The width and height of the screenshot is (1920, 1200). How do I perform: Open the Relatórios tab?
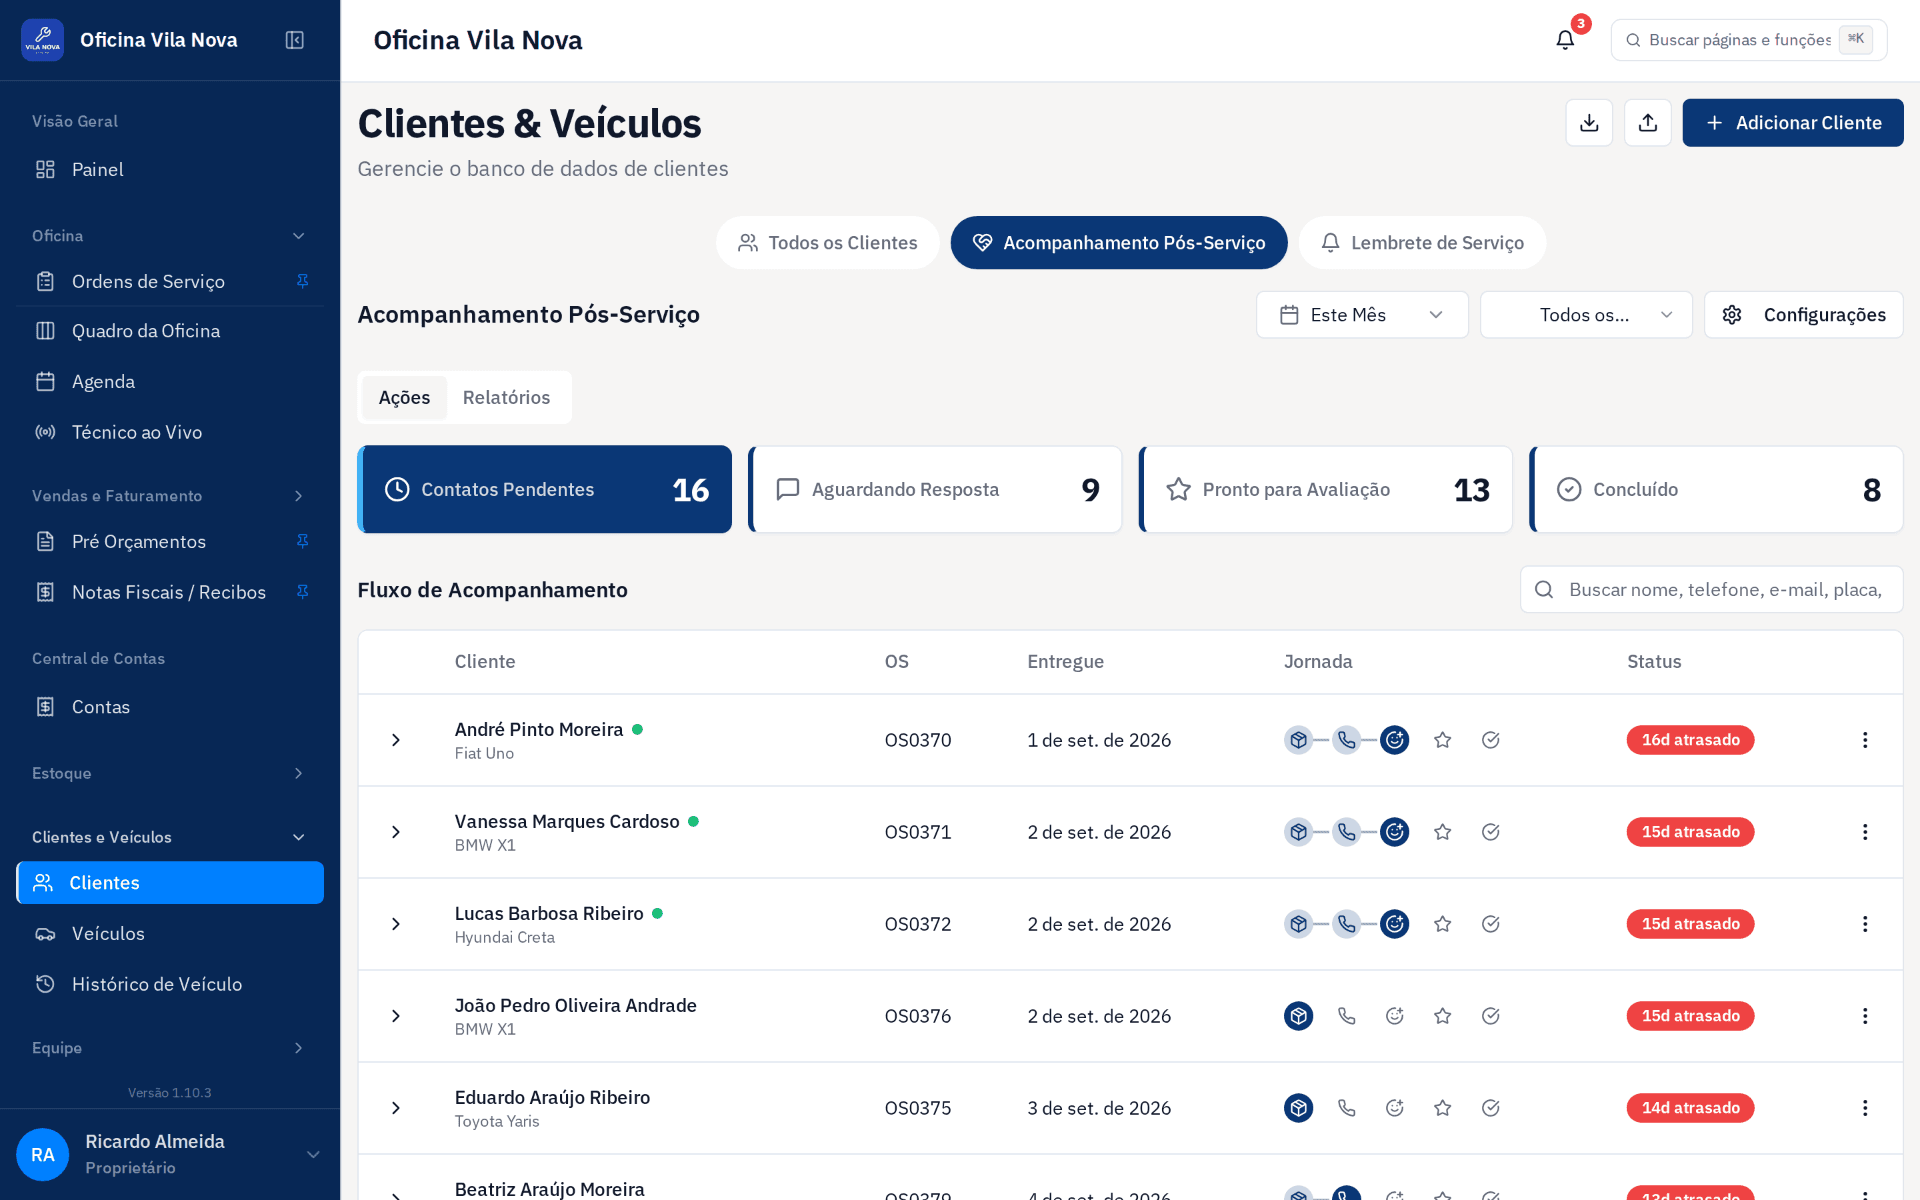point(506,398)
